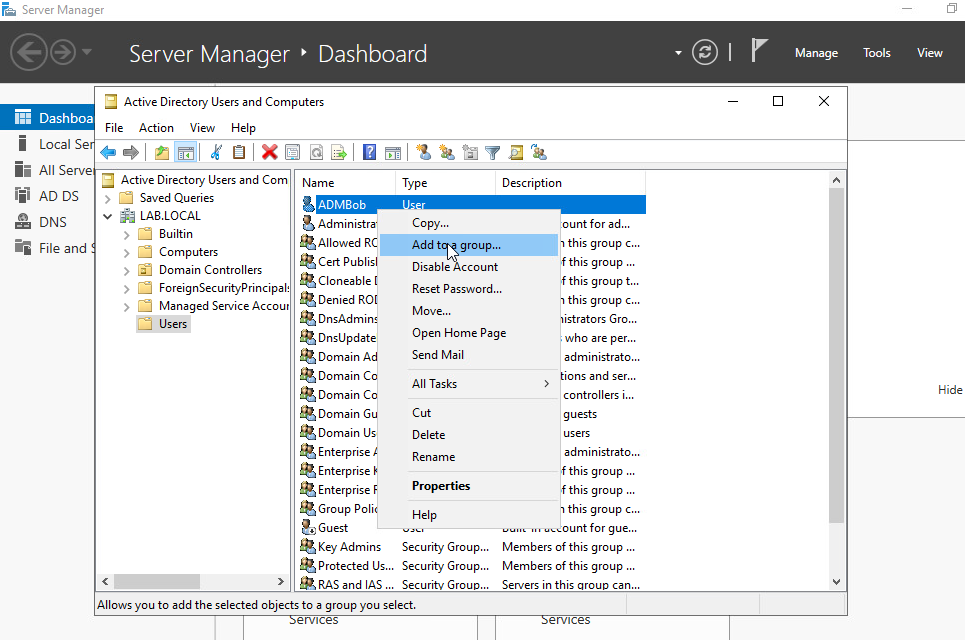Click the clipboard icon in the toolbar
Image resolution: width=965 pixels, height=640 pixels.
pyautogui.click(x=239, y=153)
